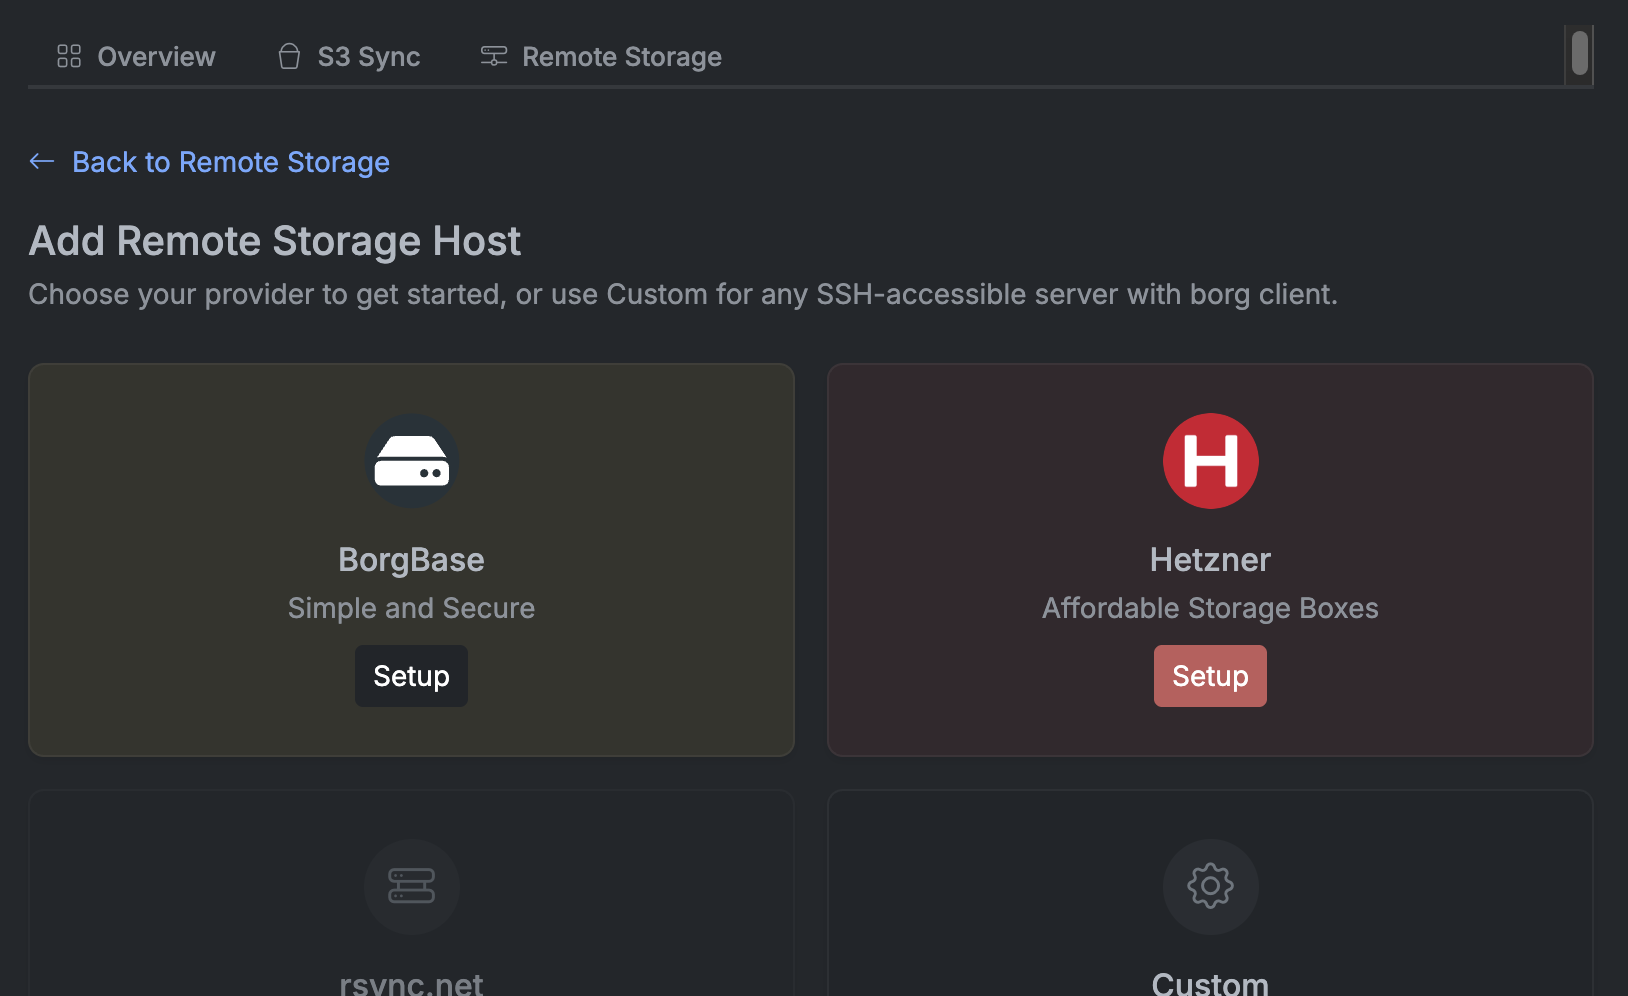Click Setup under BorgBase
Viewport: 1628px width, 996px height.
coord(411,675)
